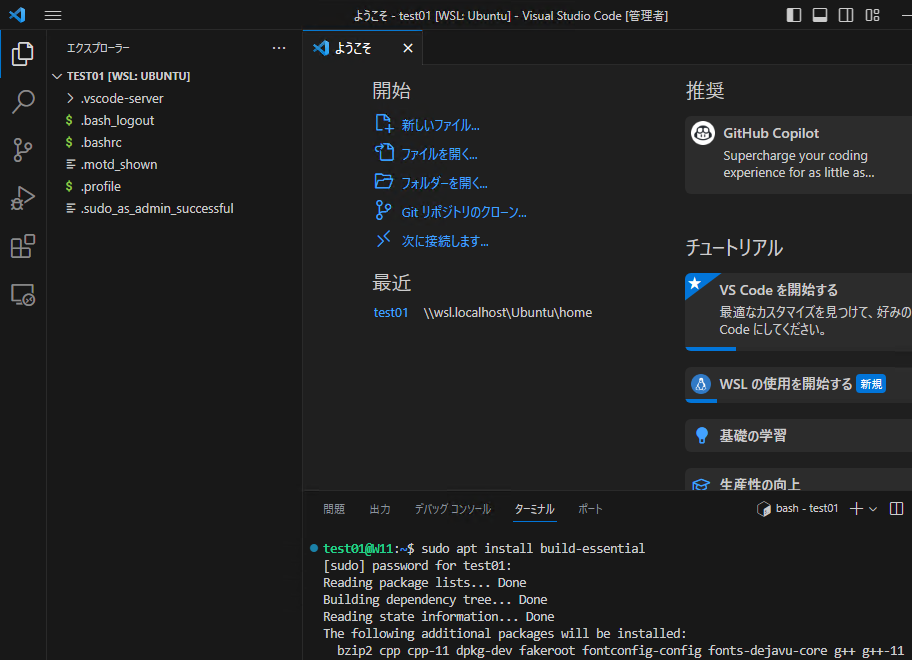912x660 pixels.
Task: Split the terminal with split icon
Action: click(896, 509)
